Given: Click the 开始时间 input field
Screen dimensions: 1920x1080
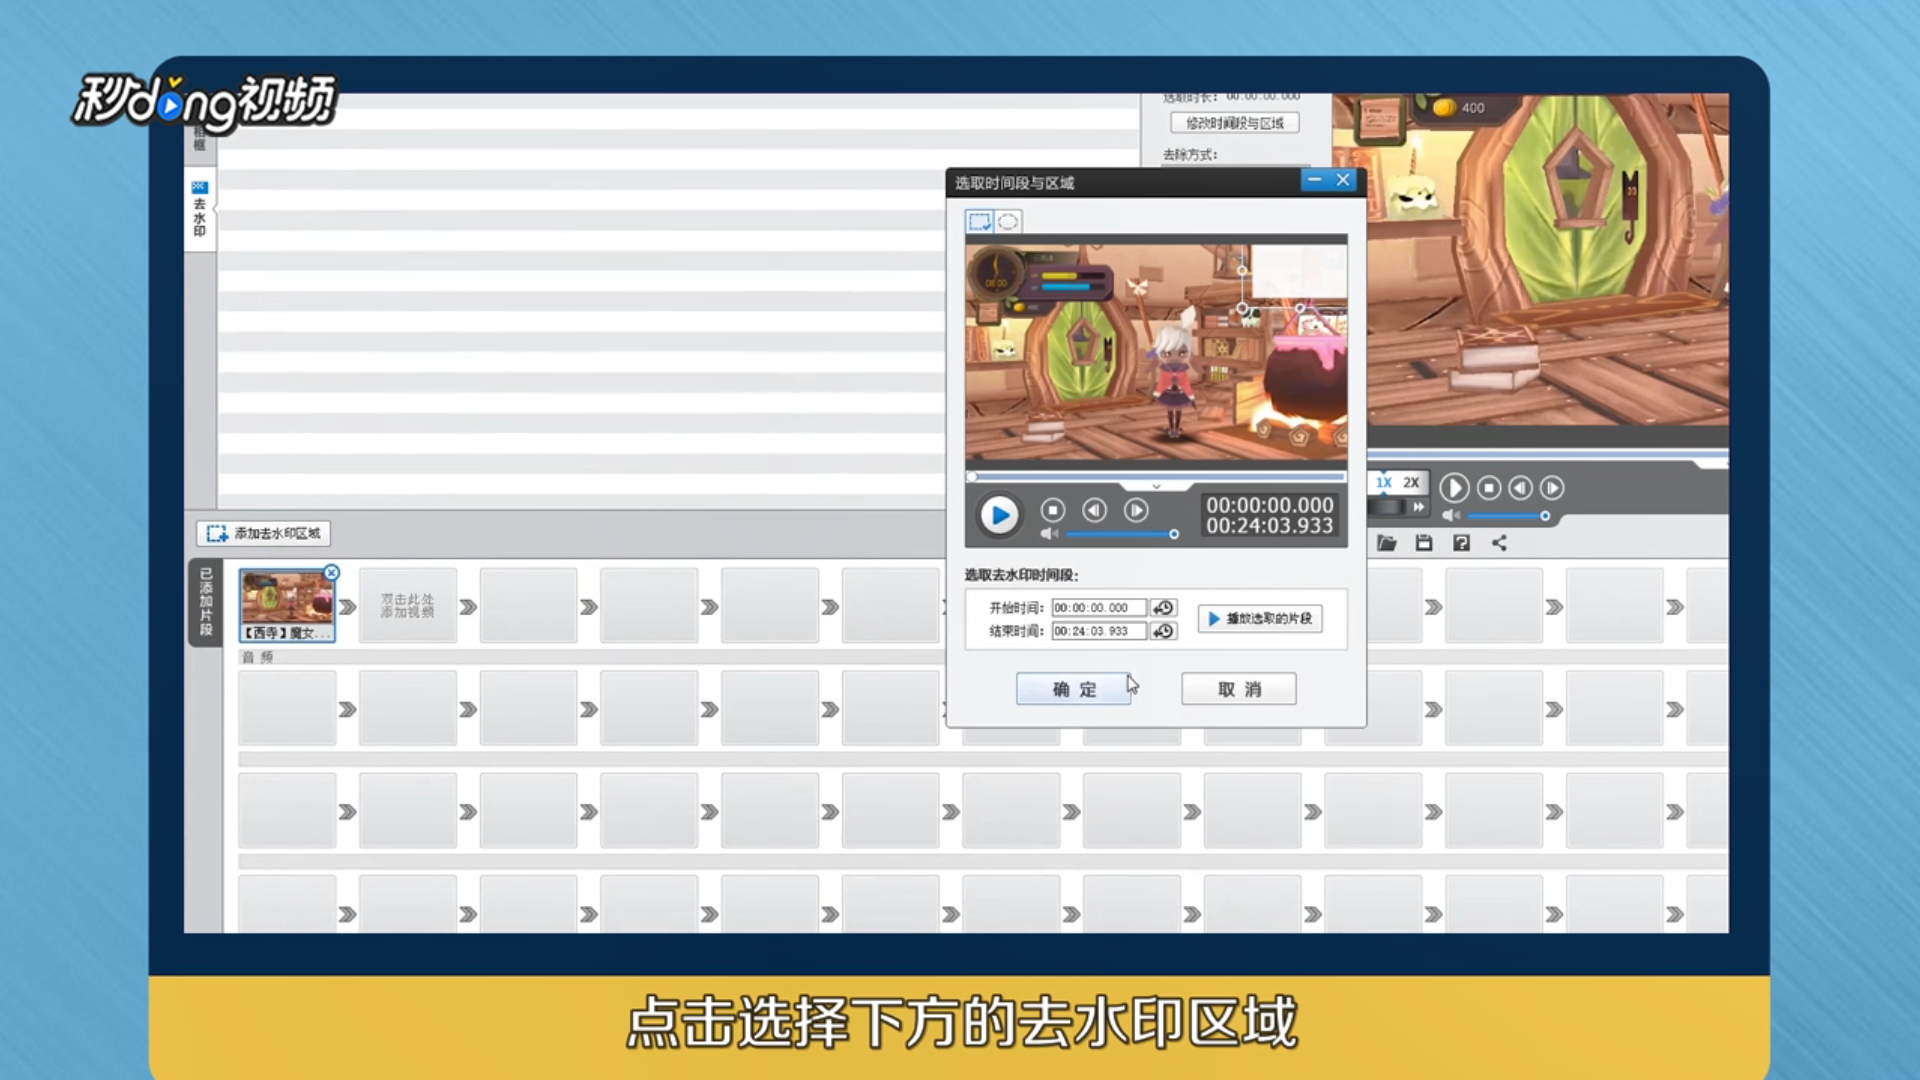Looking at the screenshot, I should 1097,608.
